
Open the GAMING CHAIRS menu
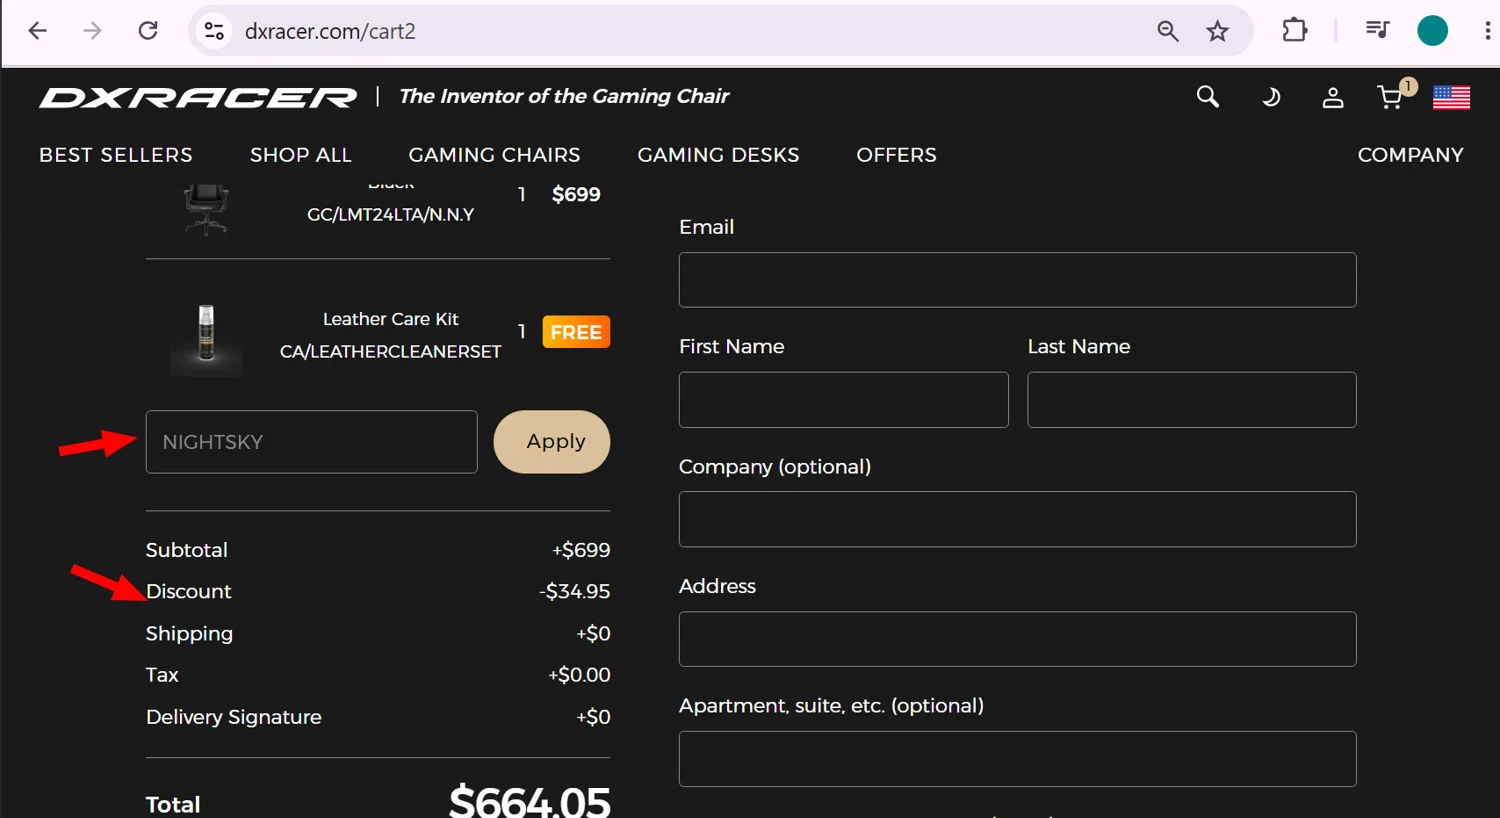point(494,155)
